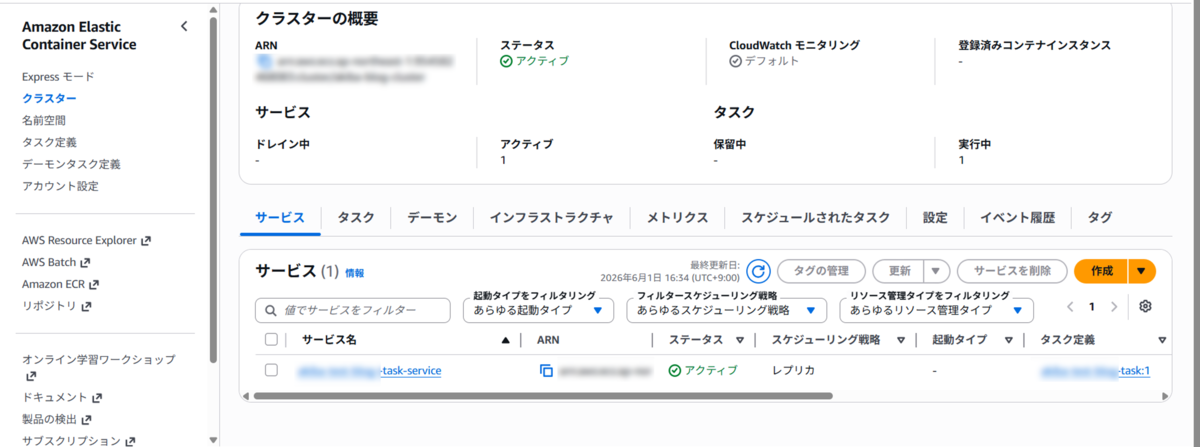Click the レプリカ scheduling strategy cell
The width and height of the screenshot is (1200, 447).
pos(794,371)
